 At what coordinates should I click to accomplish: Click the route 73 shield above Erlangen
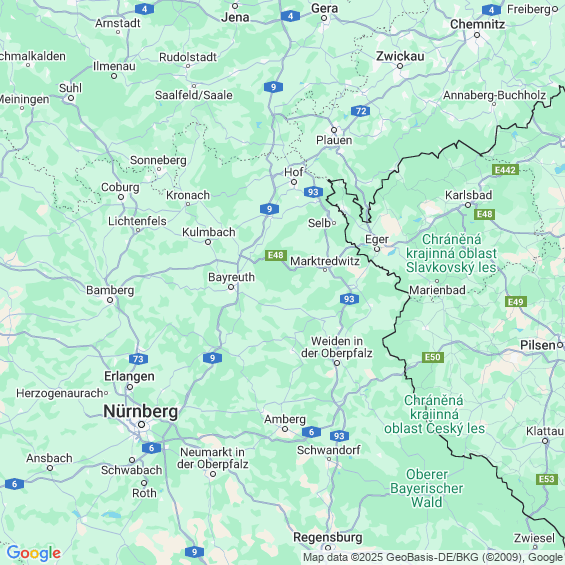pyautogui.click(x=138, y=359)
